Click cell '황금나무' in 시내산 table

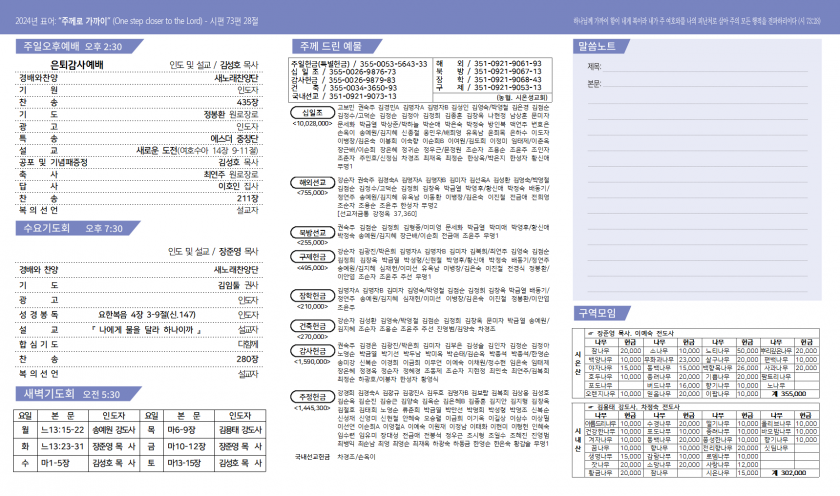pyautogui.click(x=601, y=473)
